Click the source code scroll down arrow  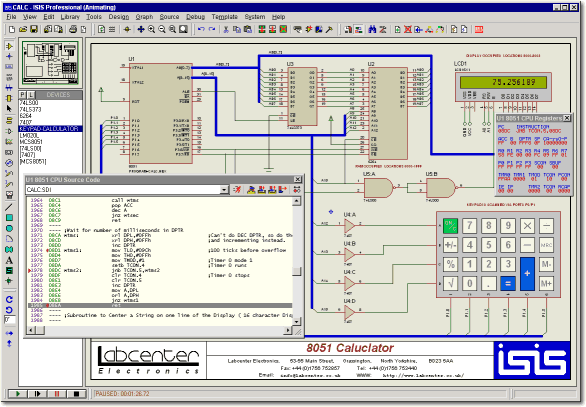pos(296,321)
